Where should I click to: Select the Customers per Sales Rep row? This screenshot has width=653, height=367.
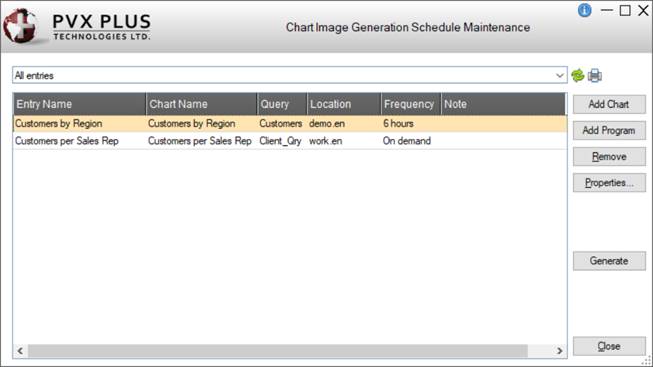tap(290, 141)
